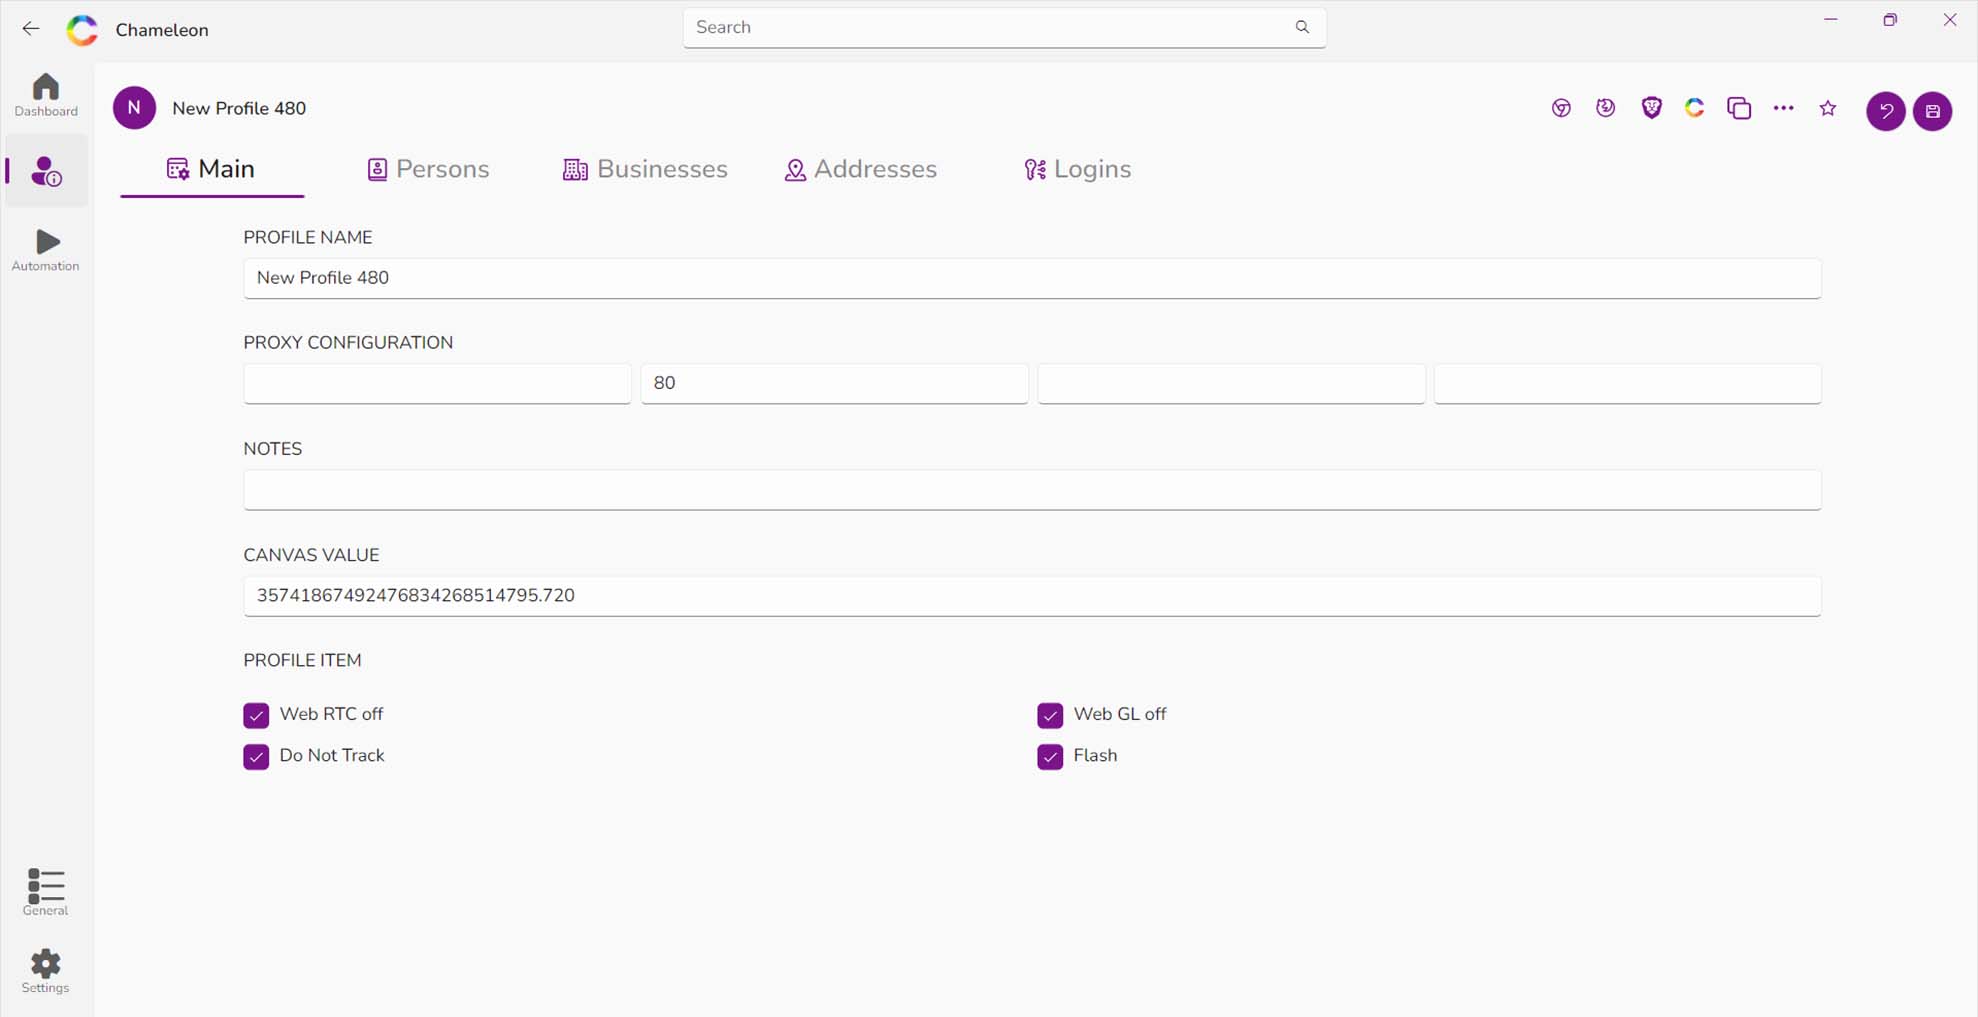Launch the profile in Brave
The image size is (1978, 1017).
(x=1651, y=108)
